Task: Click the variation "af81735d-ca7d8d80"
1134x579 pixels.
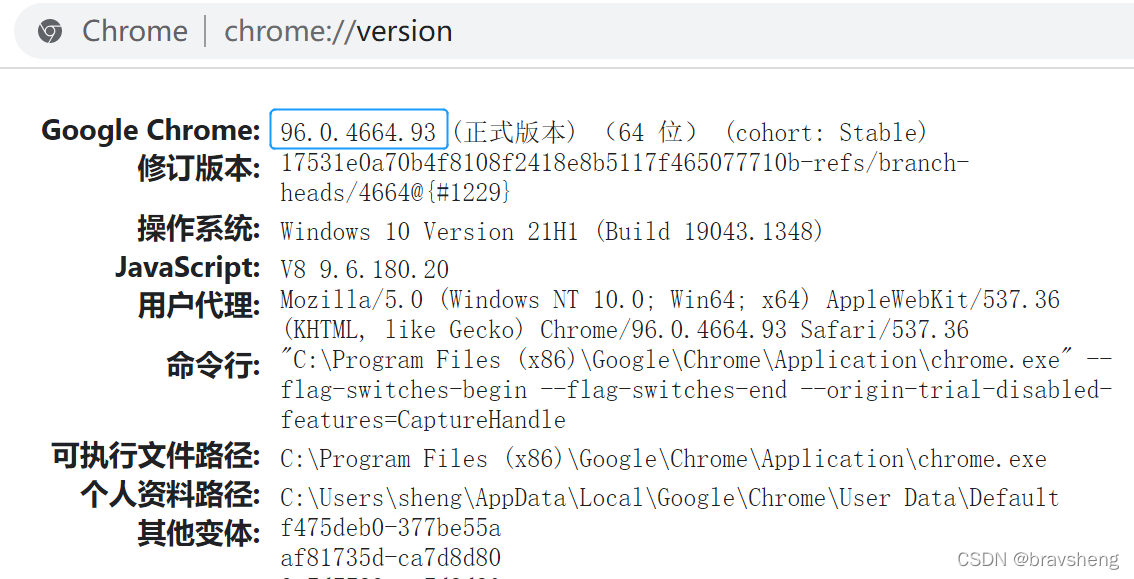Action: click(x=391, y=558)
